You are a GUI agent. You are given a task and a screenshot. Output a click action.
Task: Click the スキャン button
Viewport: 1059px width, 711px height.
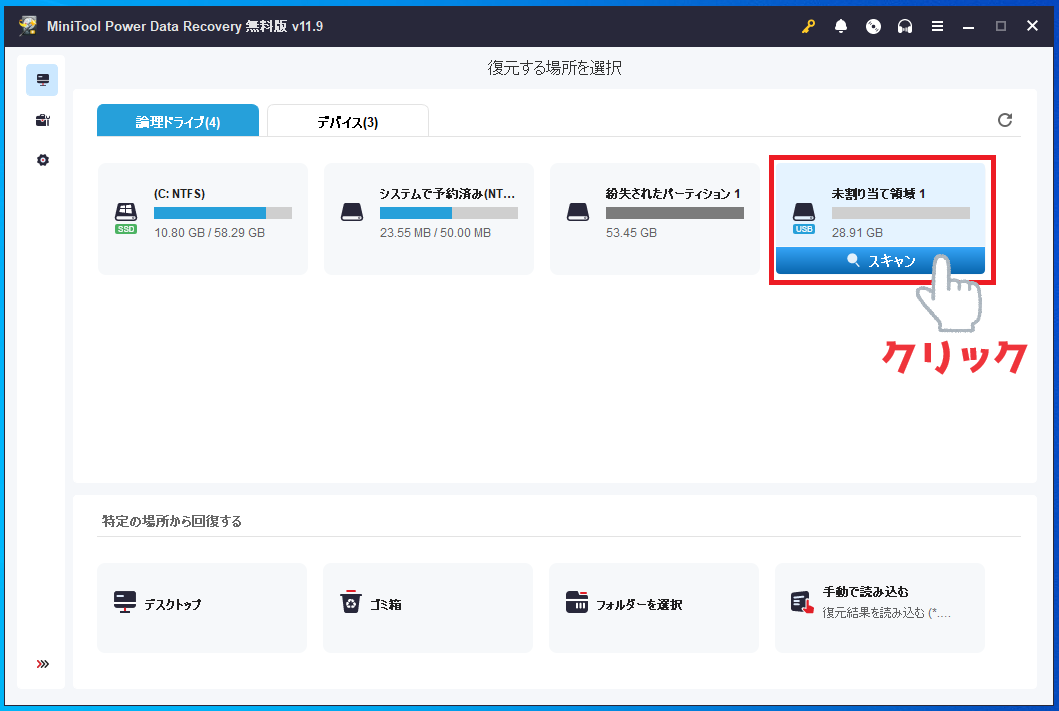coord(880,261)
